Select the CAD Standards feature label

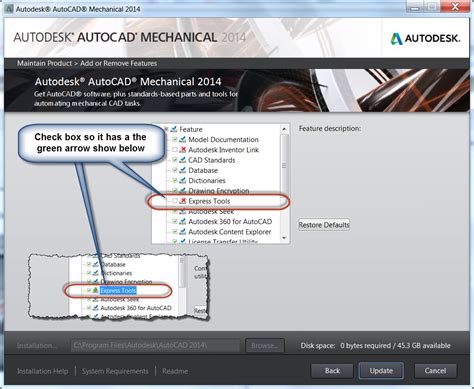coord(212,160)
